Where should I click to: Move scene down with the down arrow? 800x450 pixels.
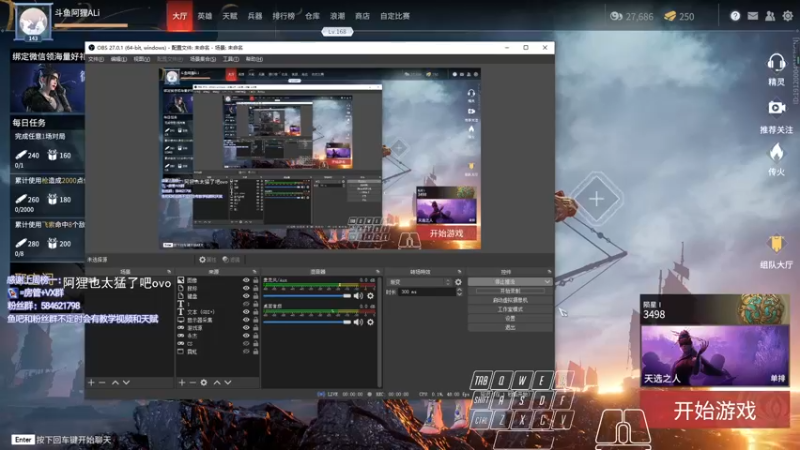(x=126, y=382)
